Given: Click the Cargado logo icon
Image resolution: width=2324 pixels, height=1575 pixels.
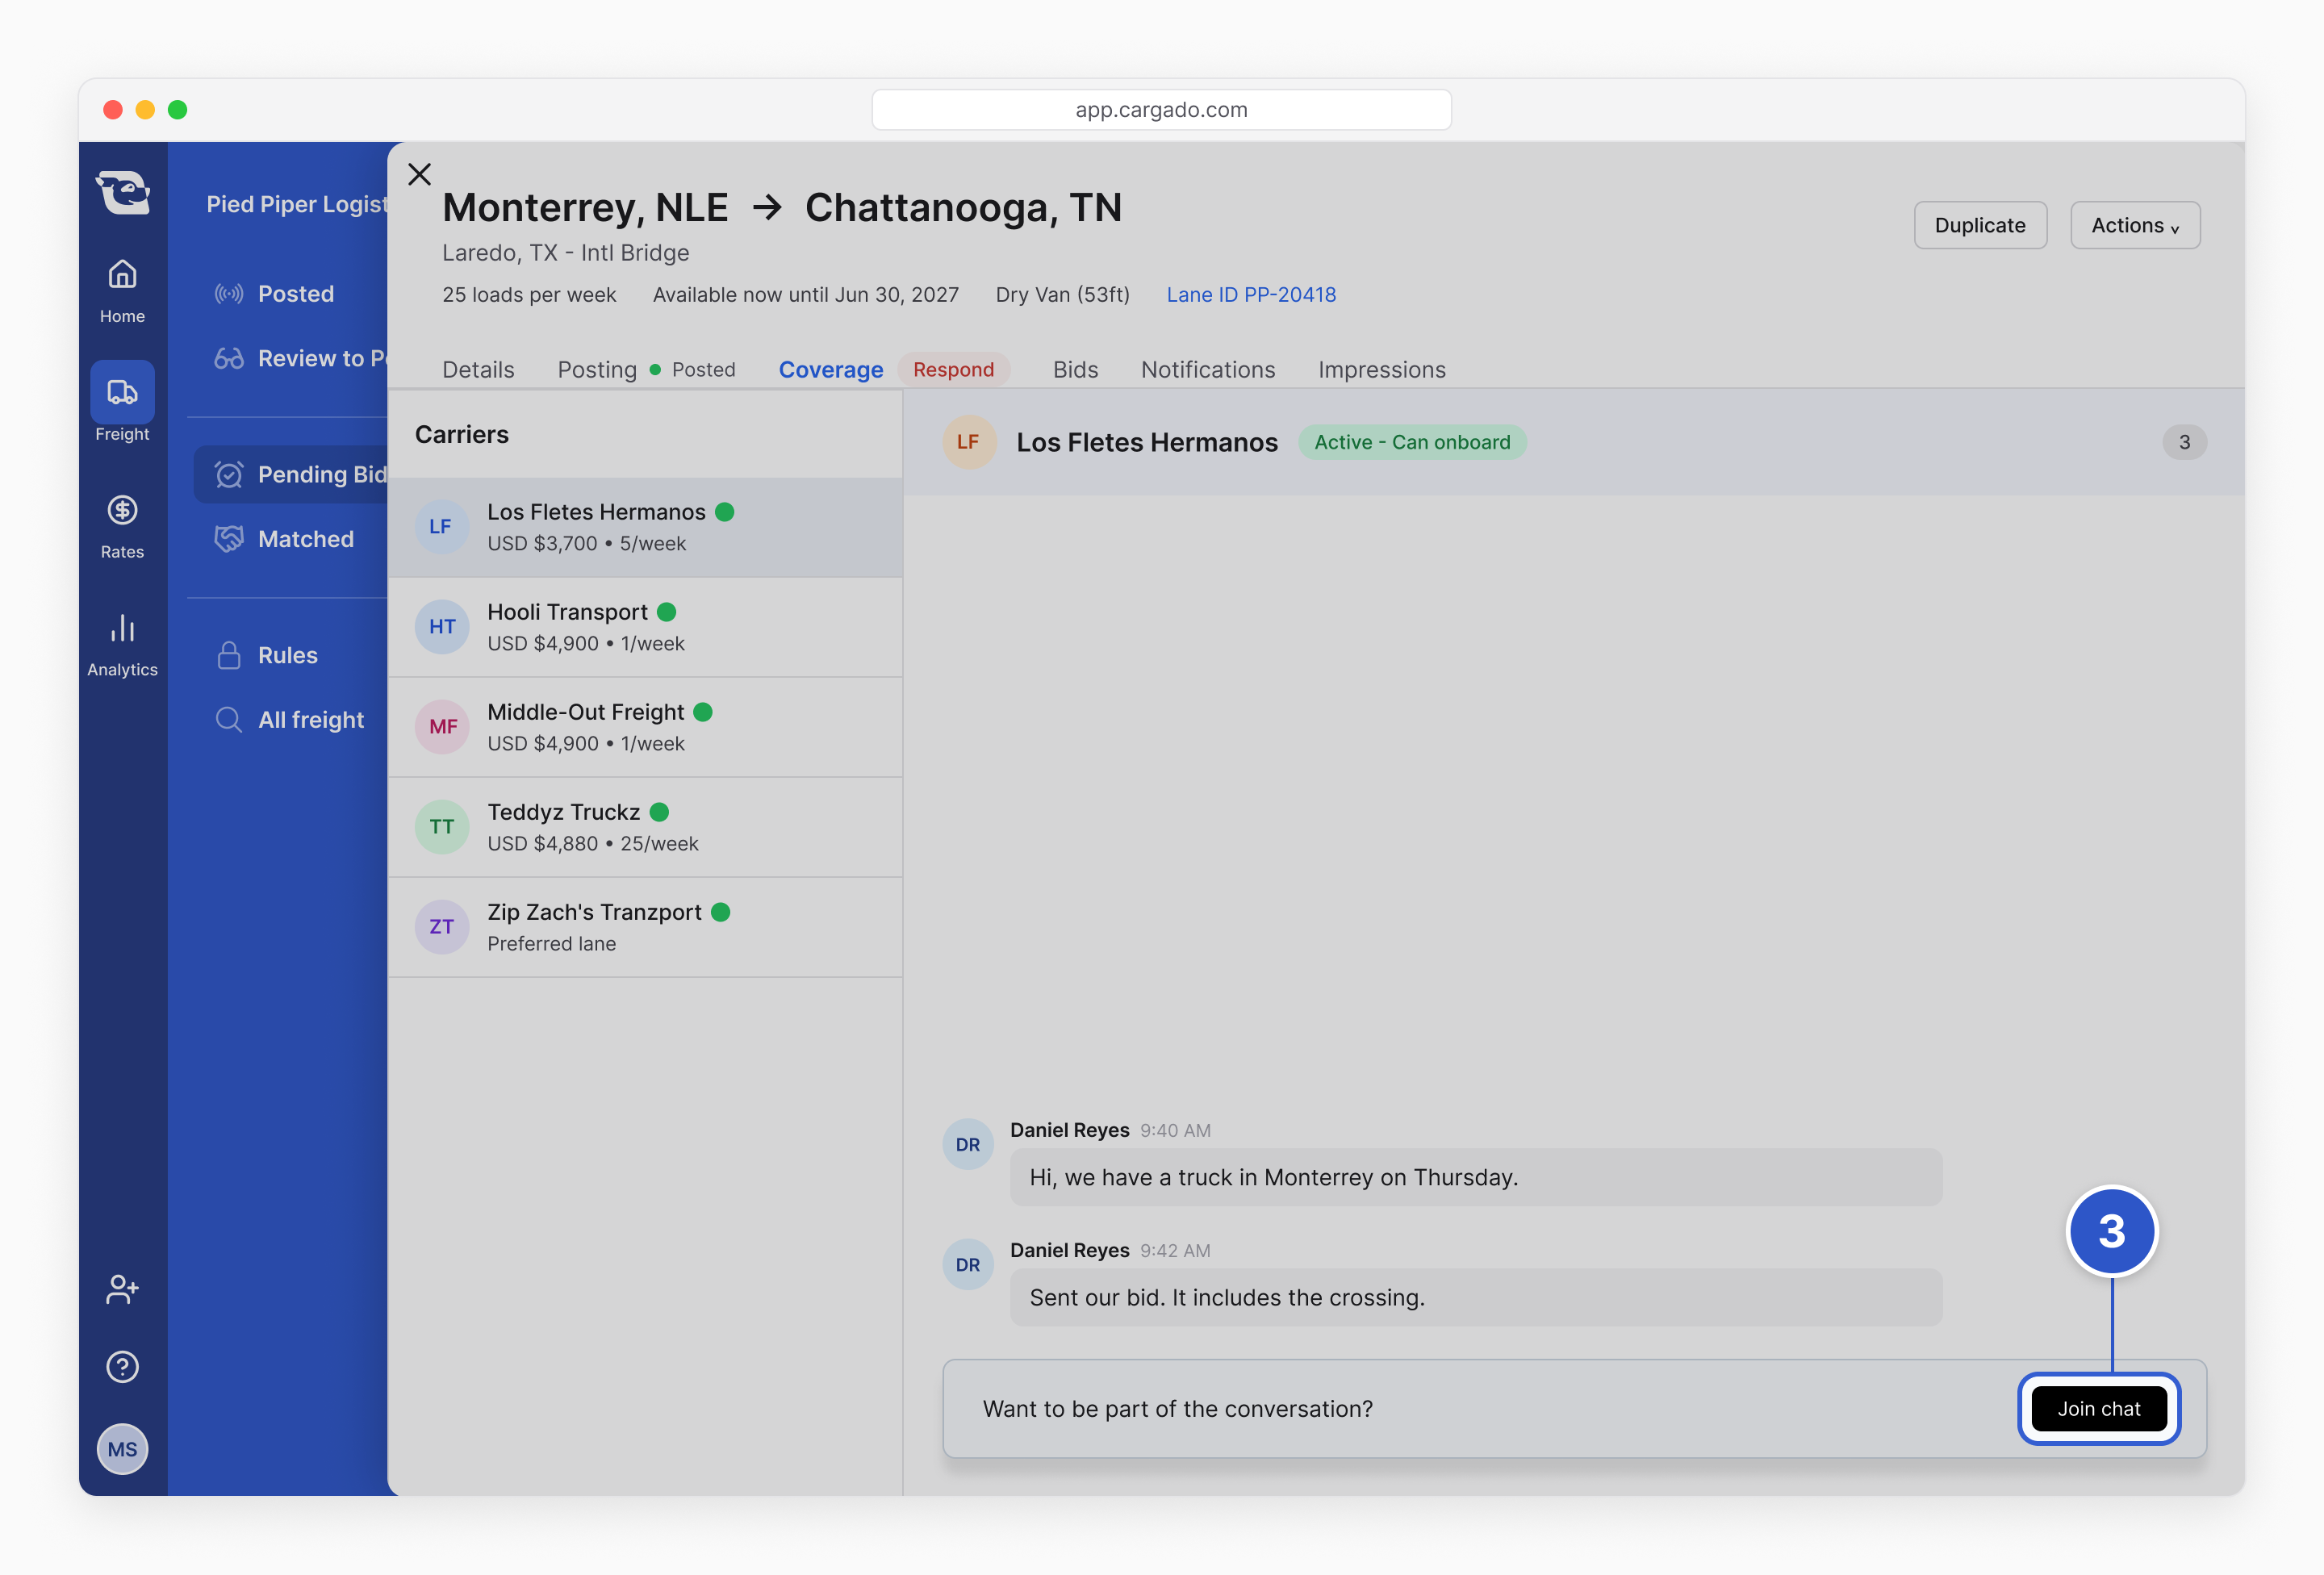Looking at the screenshot, I should (x=122, y=192).
